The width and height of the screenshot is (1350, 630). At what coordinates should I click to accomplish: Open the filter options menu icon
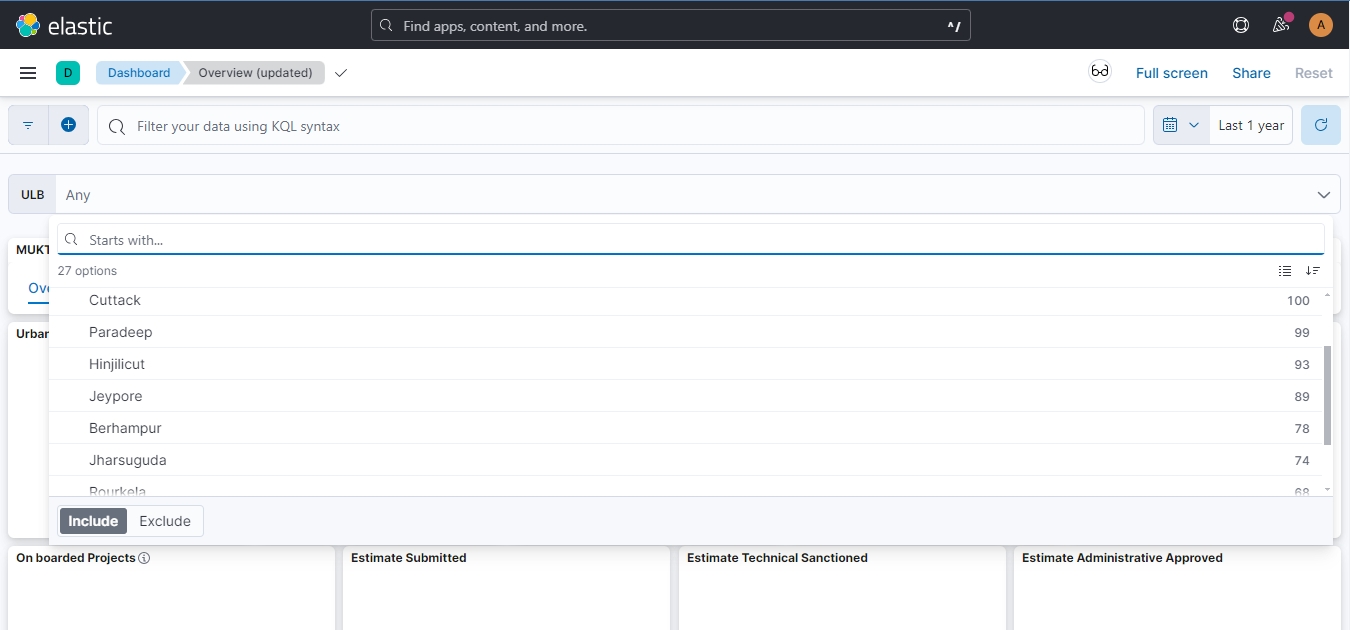coord(28,126)
